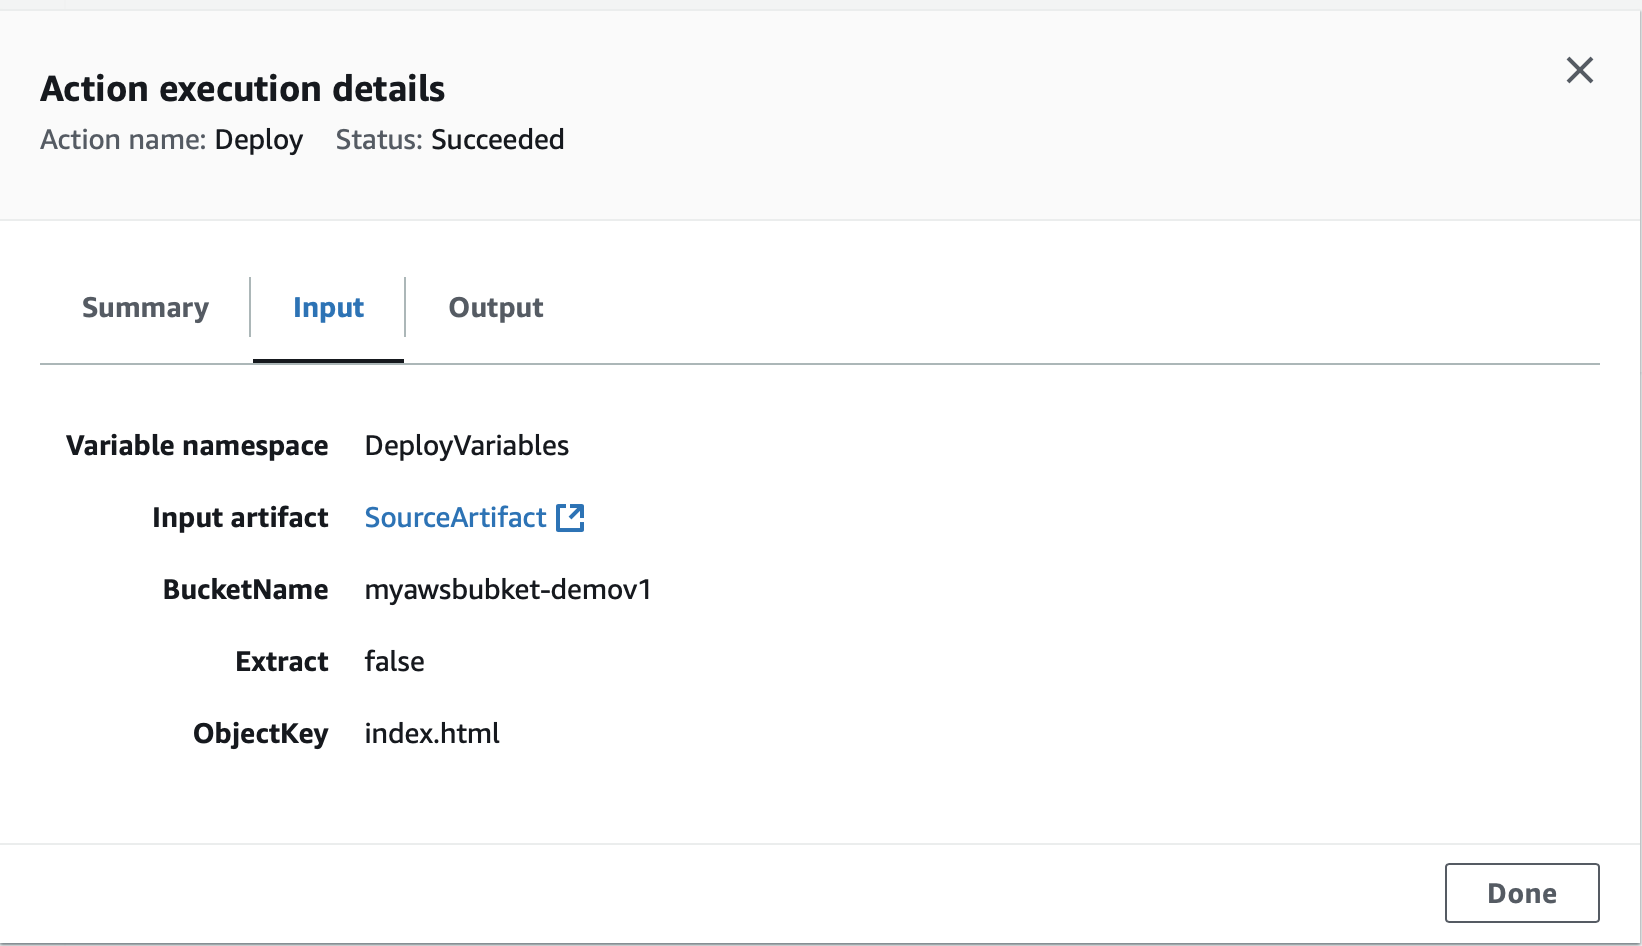Select the DeployVariables namespace value

point(467,446)
